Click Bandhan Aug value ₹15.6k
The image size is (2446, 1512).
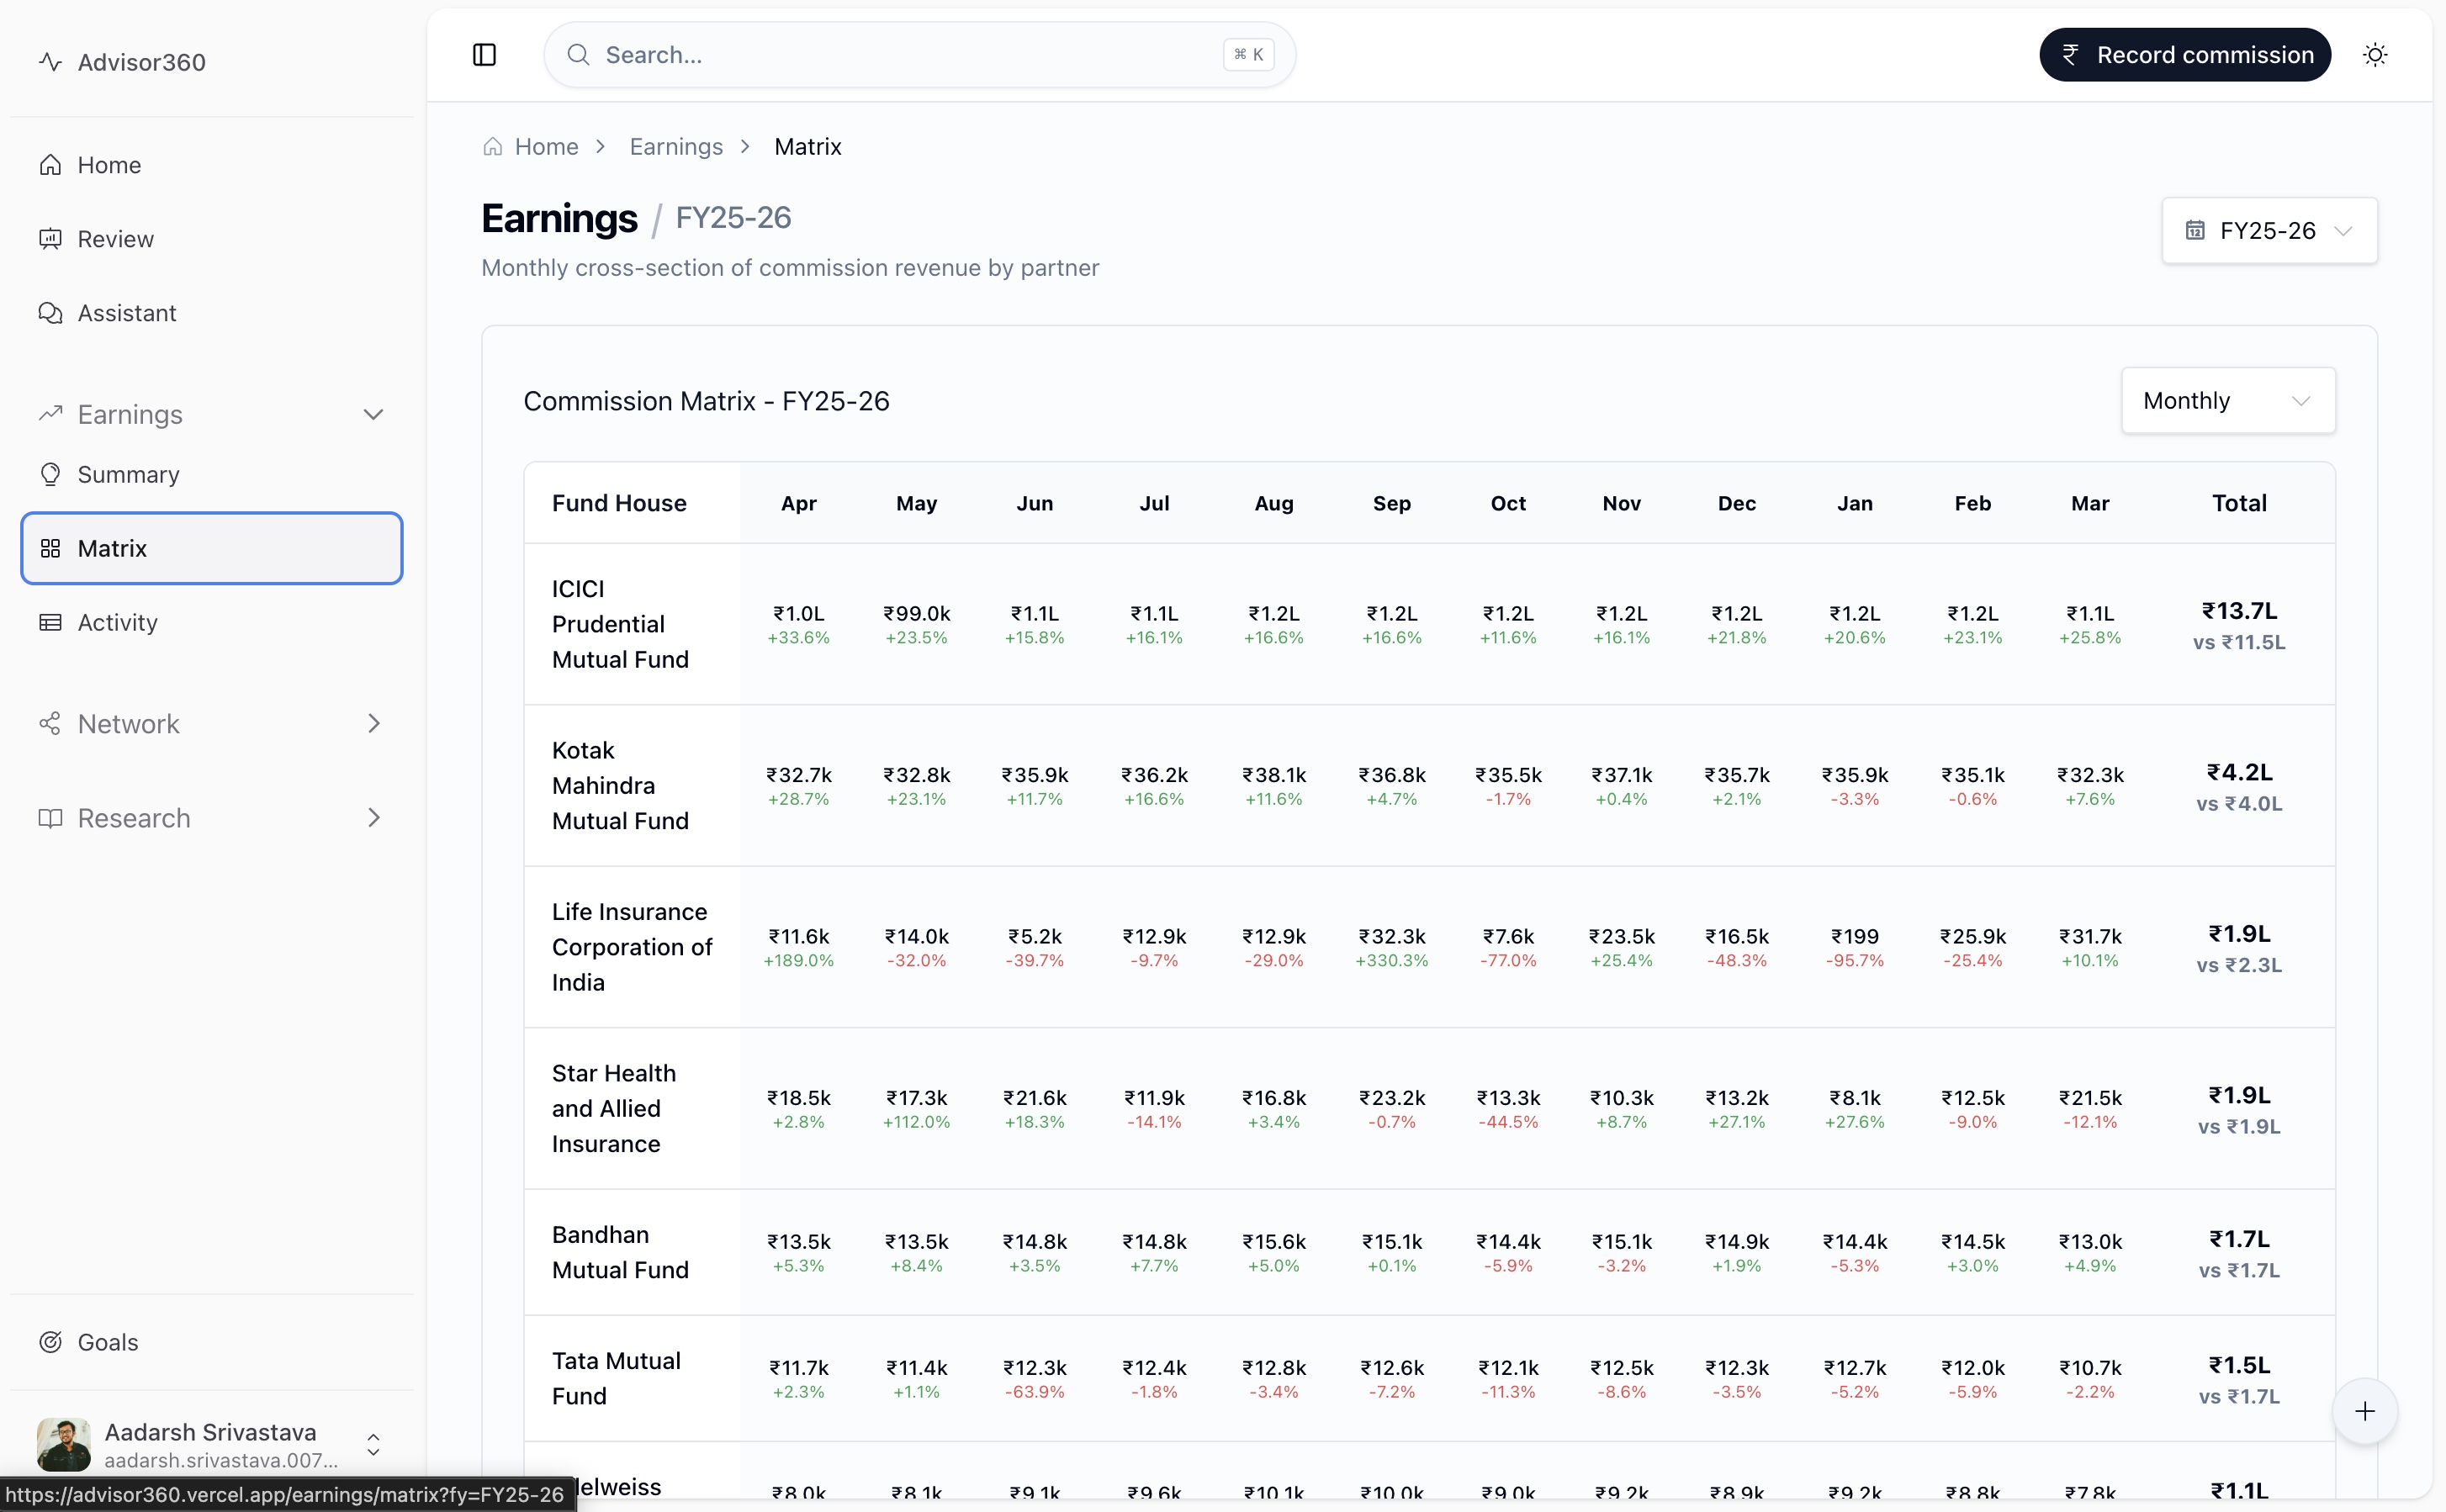coord(1273,1241)
